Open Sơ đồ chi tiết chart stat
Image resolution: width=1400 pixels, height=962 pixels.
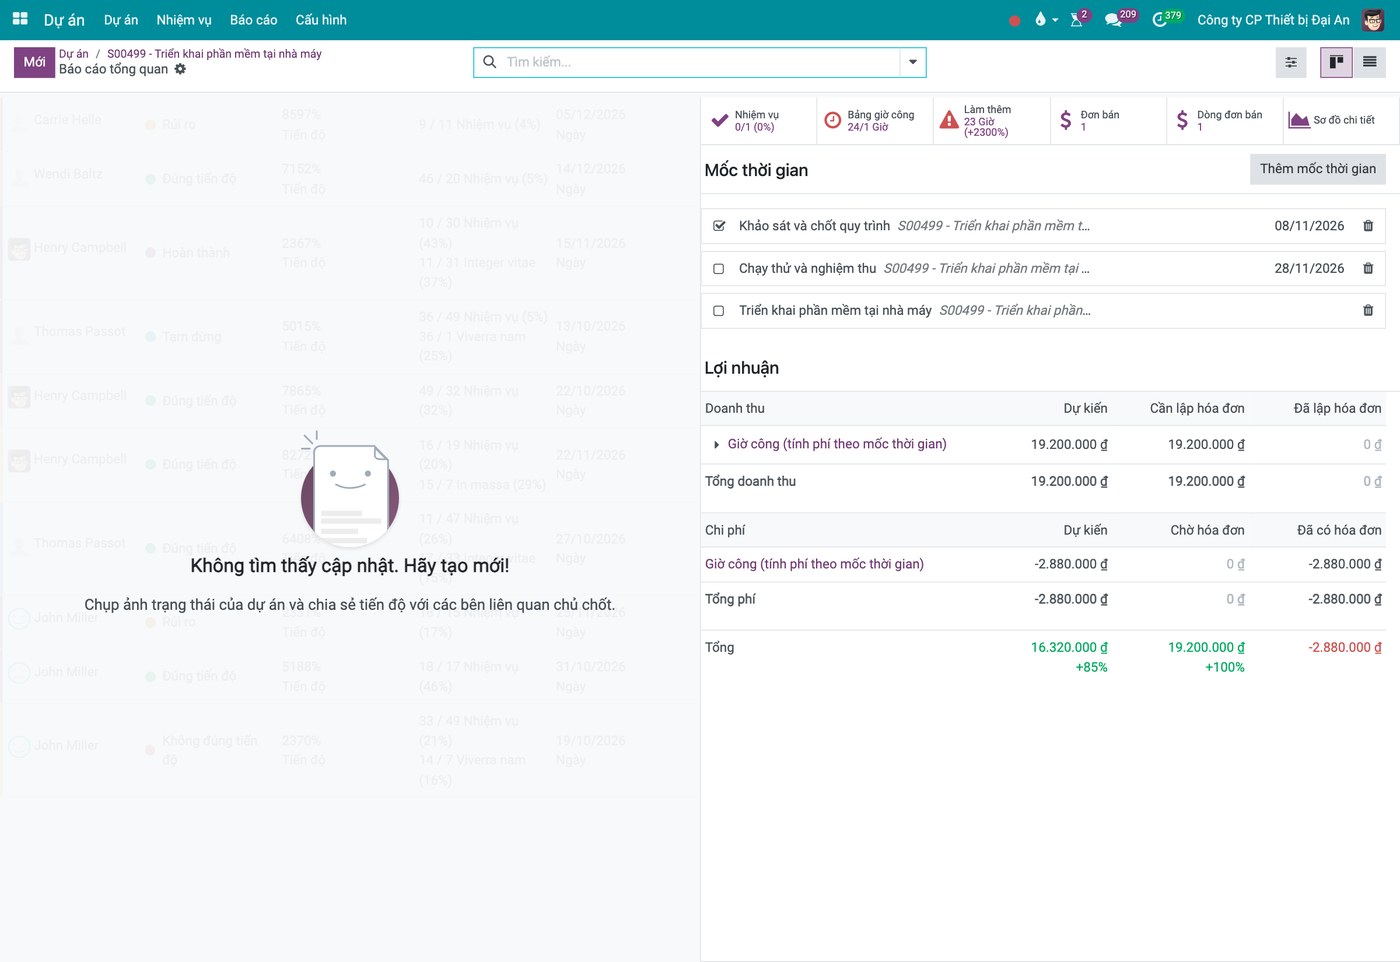[x=1334, y=120]
